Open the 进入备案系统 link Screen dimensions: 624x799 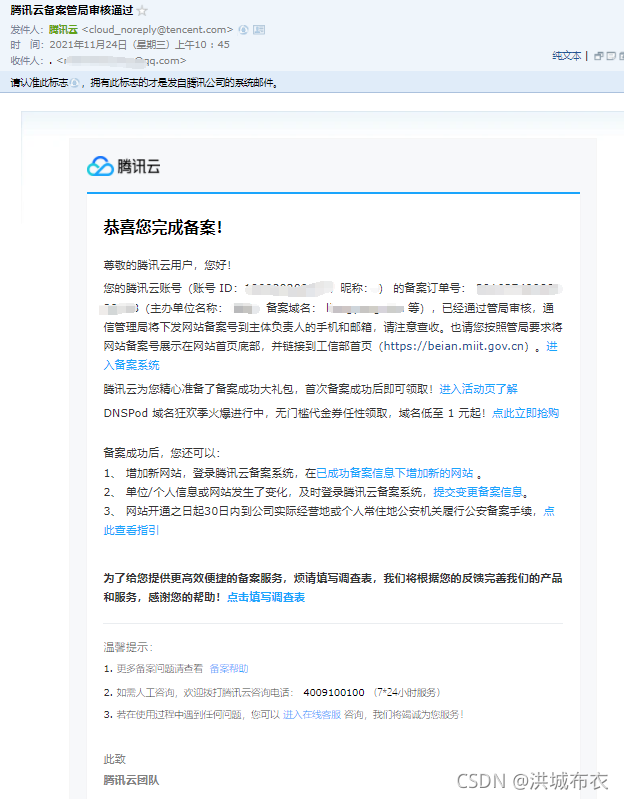(x=331, y=356)
